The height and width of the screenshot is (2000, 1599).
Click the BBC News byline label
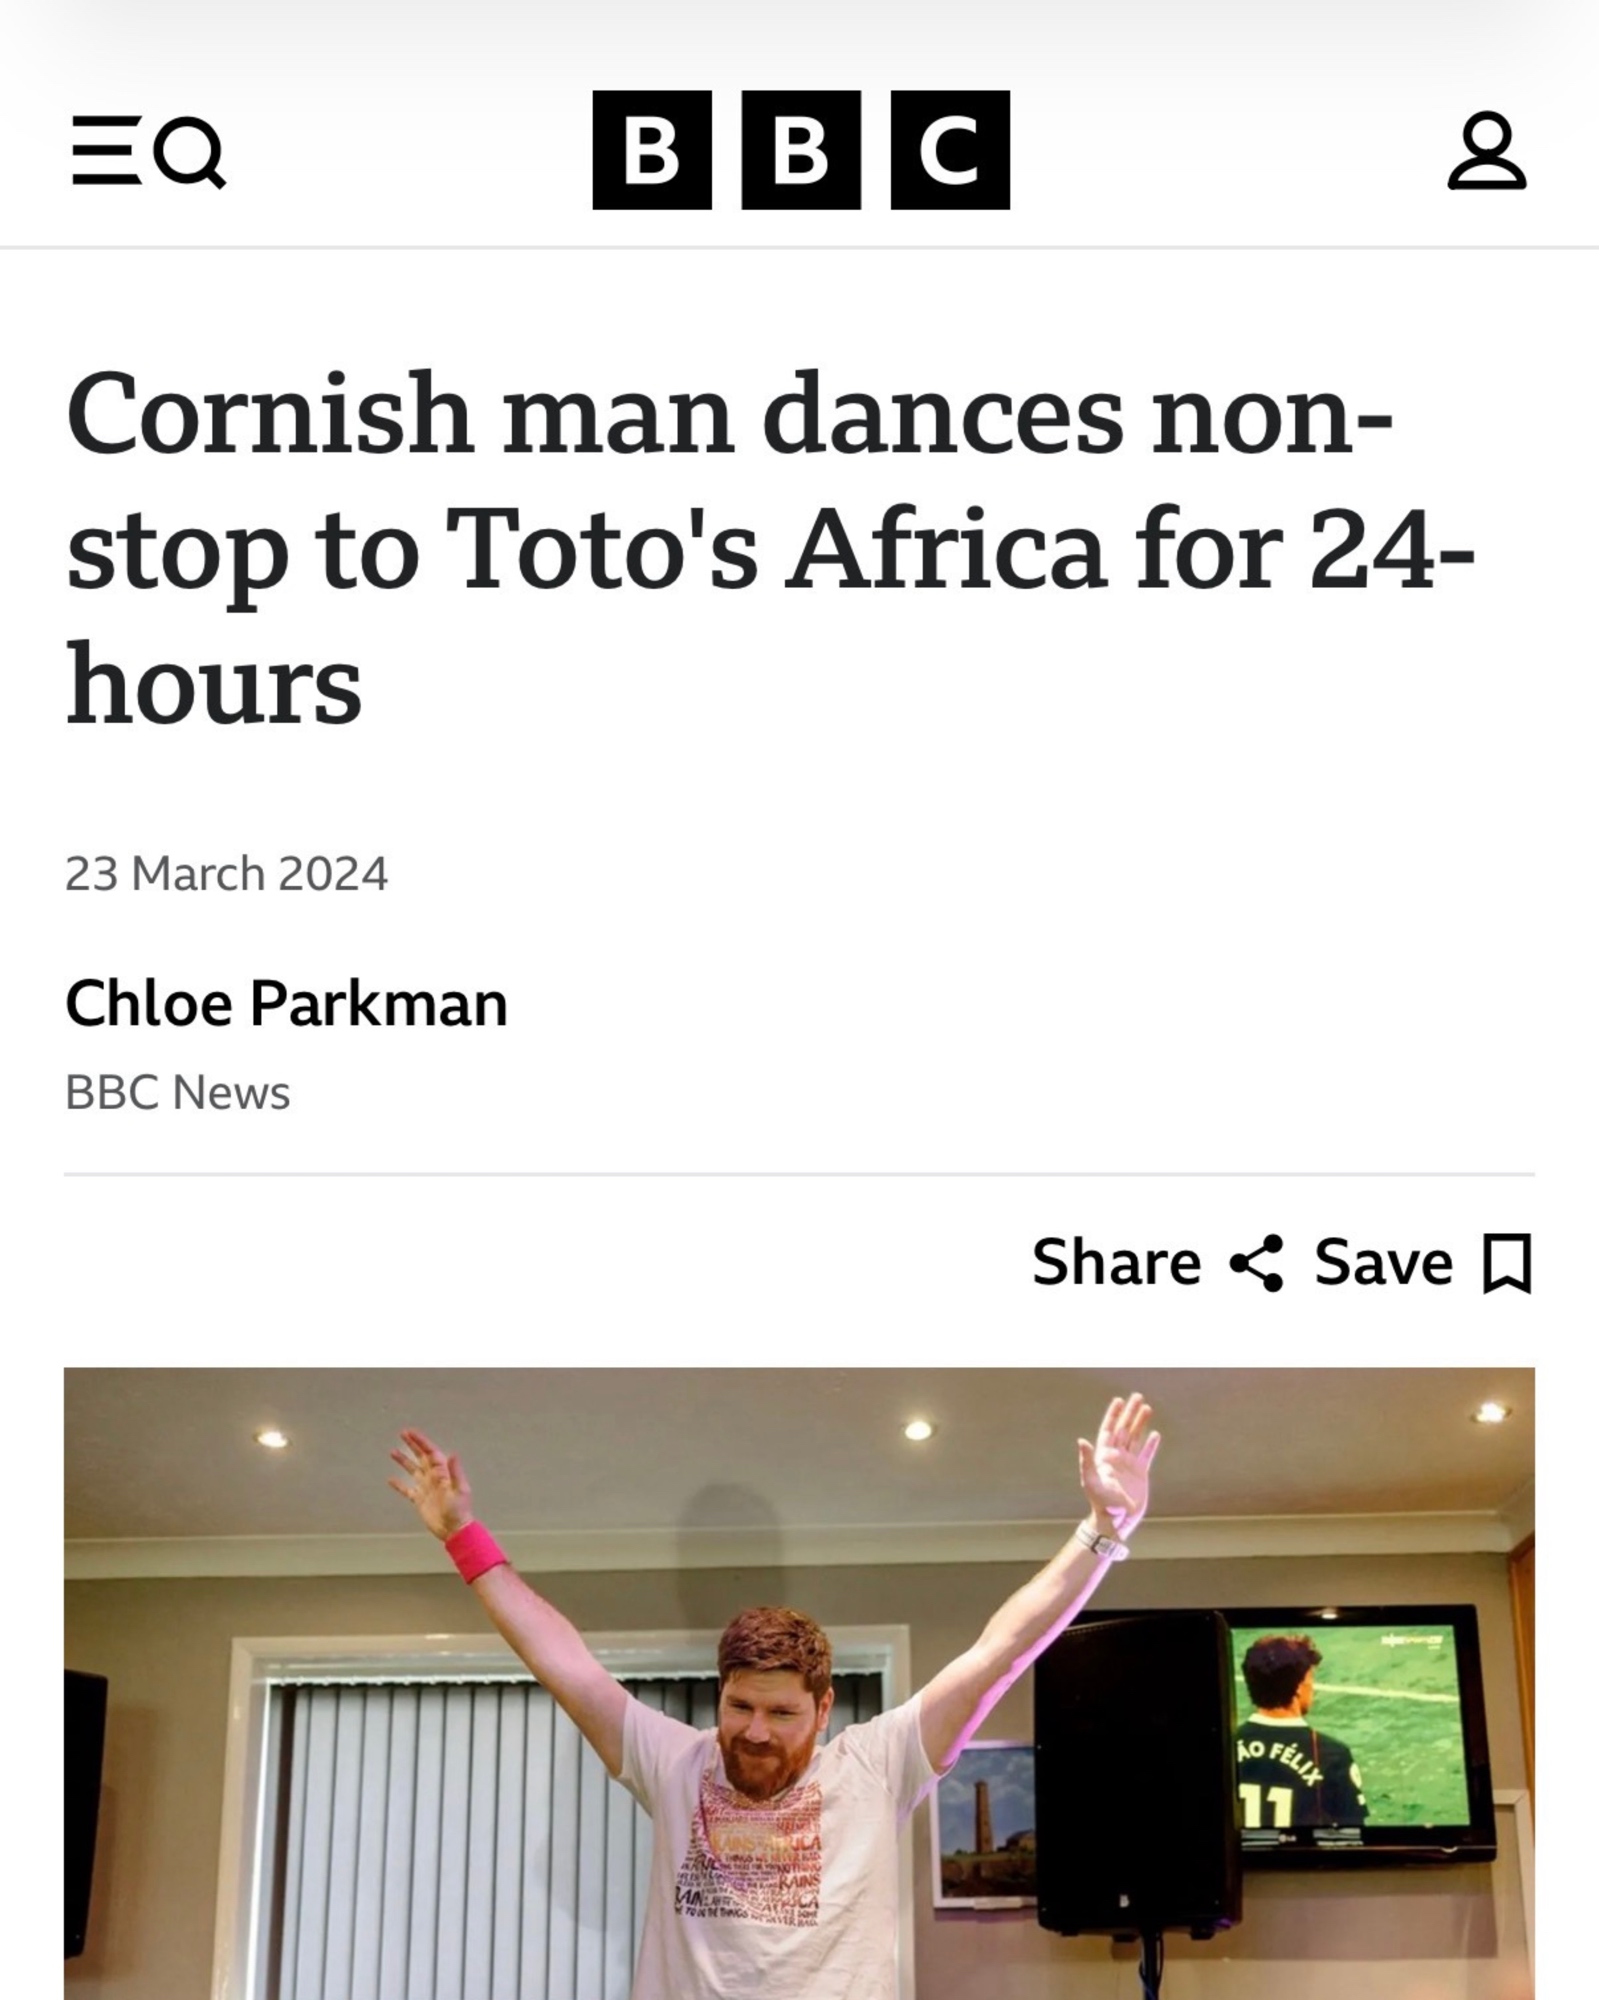click(178, 1093)
